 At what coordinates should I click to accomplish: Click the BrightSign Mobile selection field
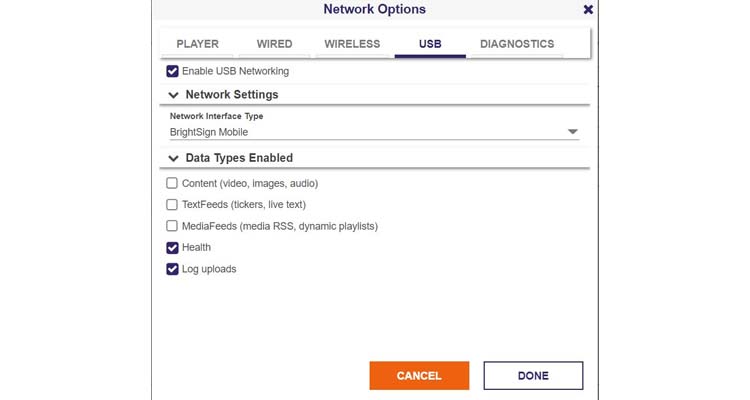(x=374, y=132)
